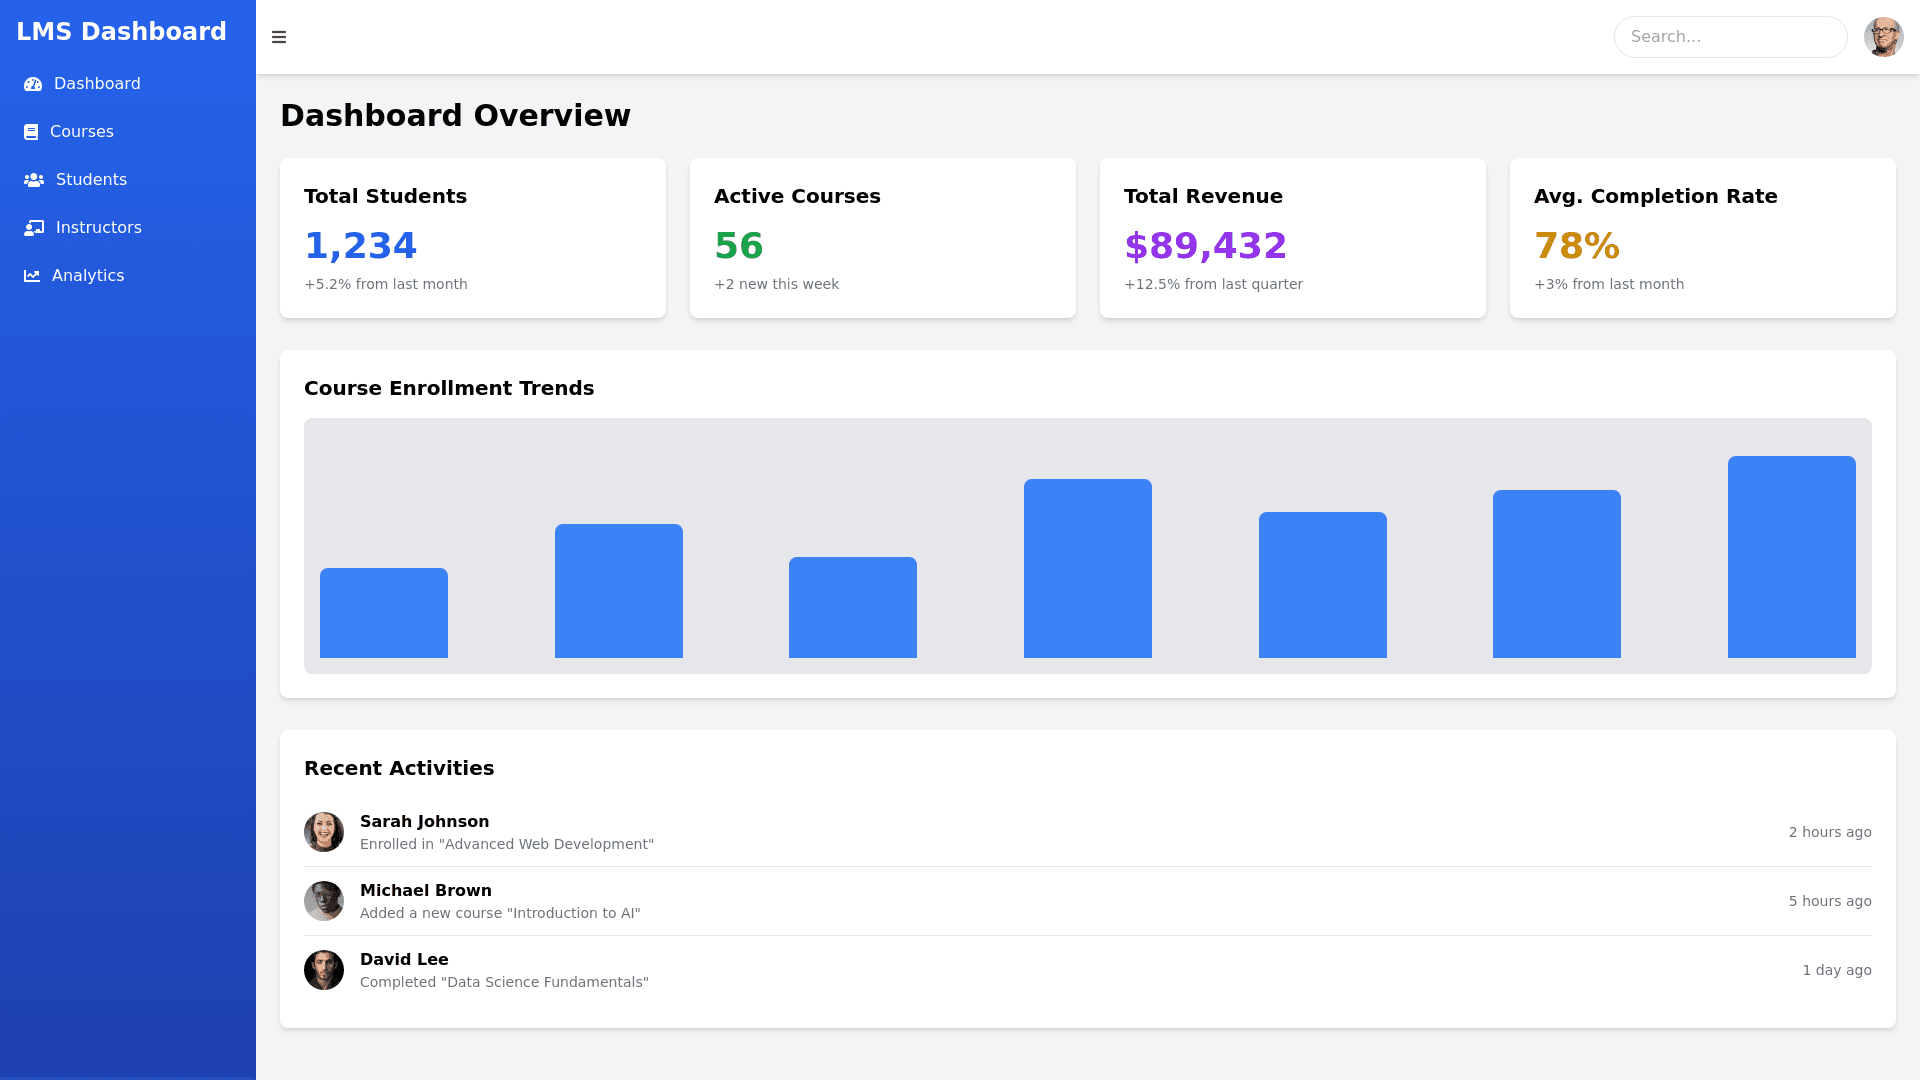Click Michael Brown's avatar photo

pyautogui.click(x=324, y=901)
